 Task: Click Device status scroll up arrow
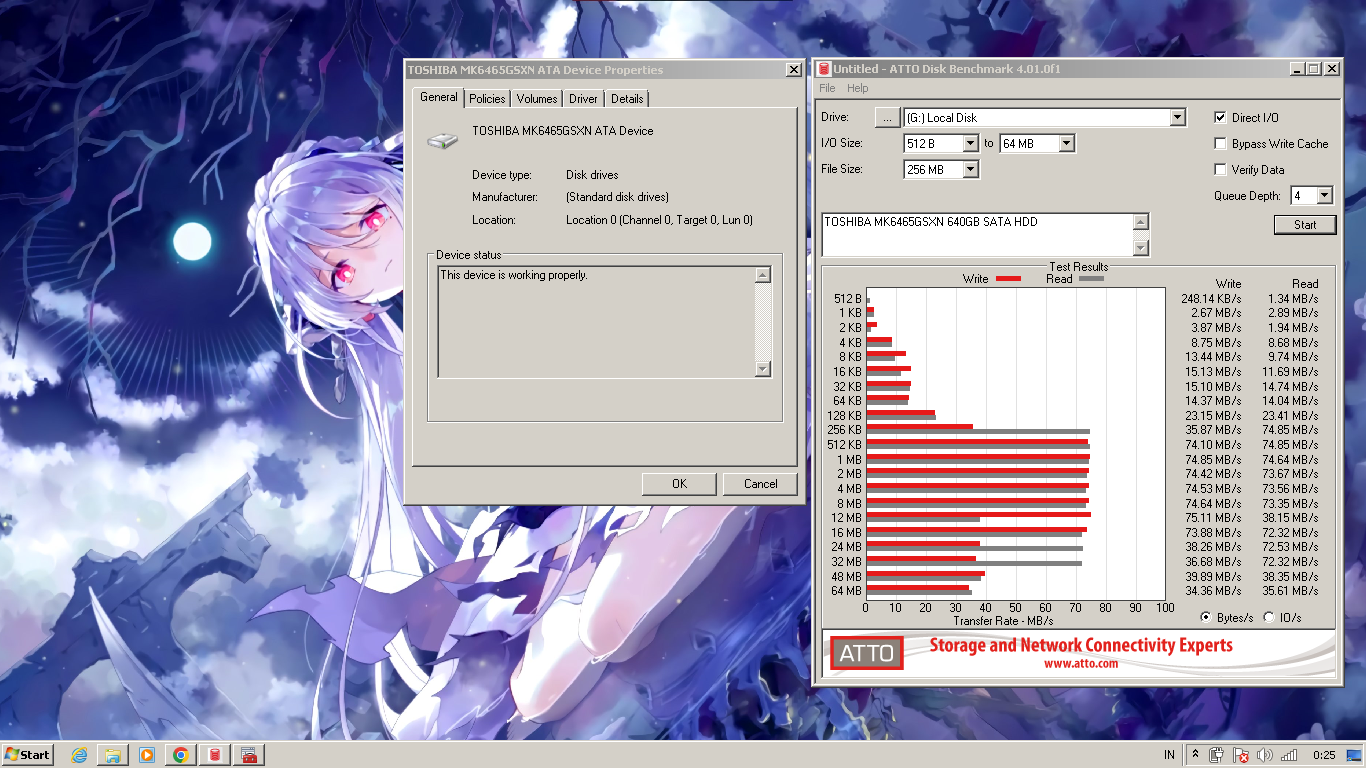coord(763,275)
